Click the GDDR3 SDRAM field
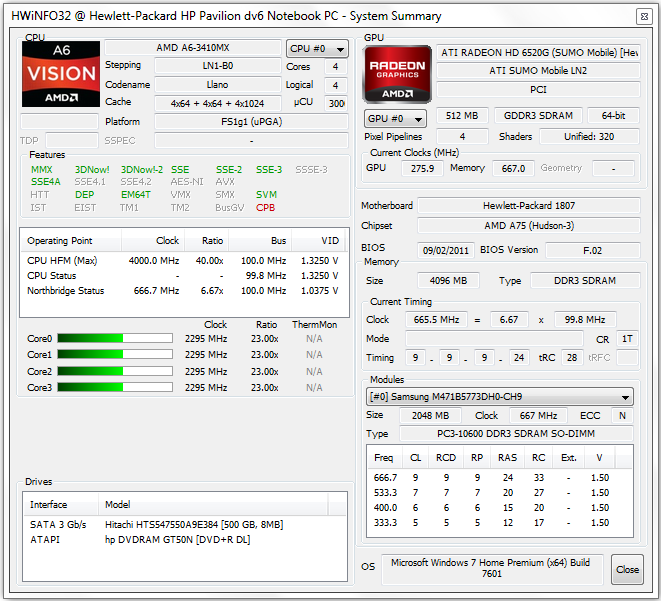Viewport: 661px width, 601px height. [x=538, y=116]
